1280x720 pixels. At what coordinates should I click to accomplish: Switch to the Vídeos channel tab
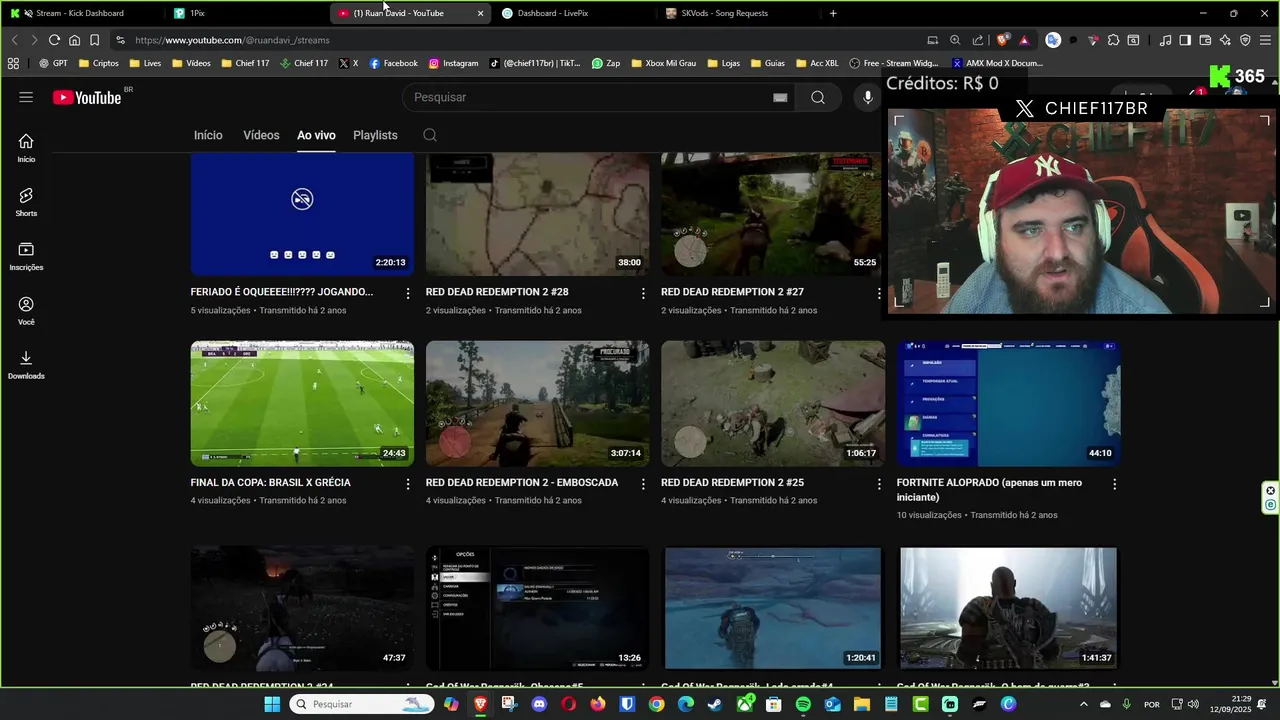261,135
